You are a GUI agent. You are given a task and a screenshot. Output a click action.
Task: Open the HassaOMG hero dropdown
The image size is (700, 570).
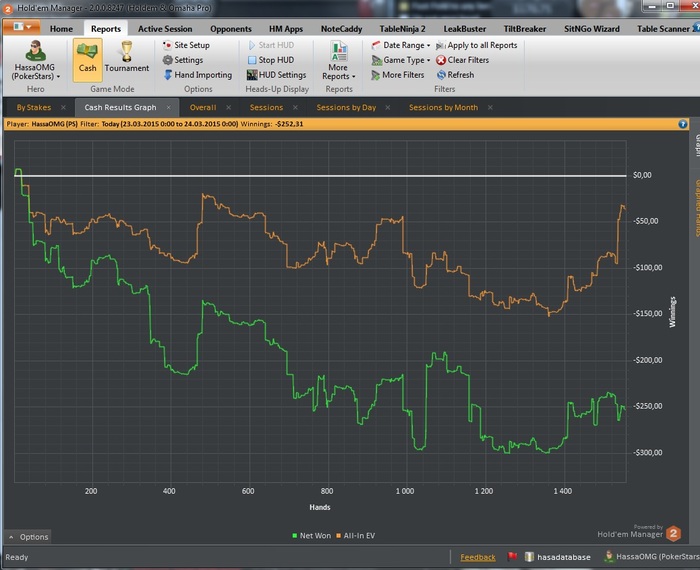36,60
